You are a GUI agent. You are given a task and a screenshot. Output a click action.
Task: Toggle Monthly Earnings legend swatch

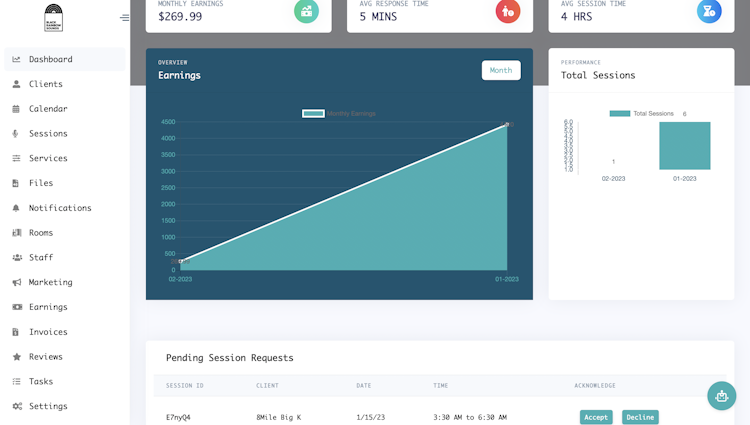click(313, 113)
